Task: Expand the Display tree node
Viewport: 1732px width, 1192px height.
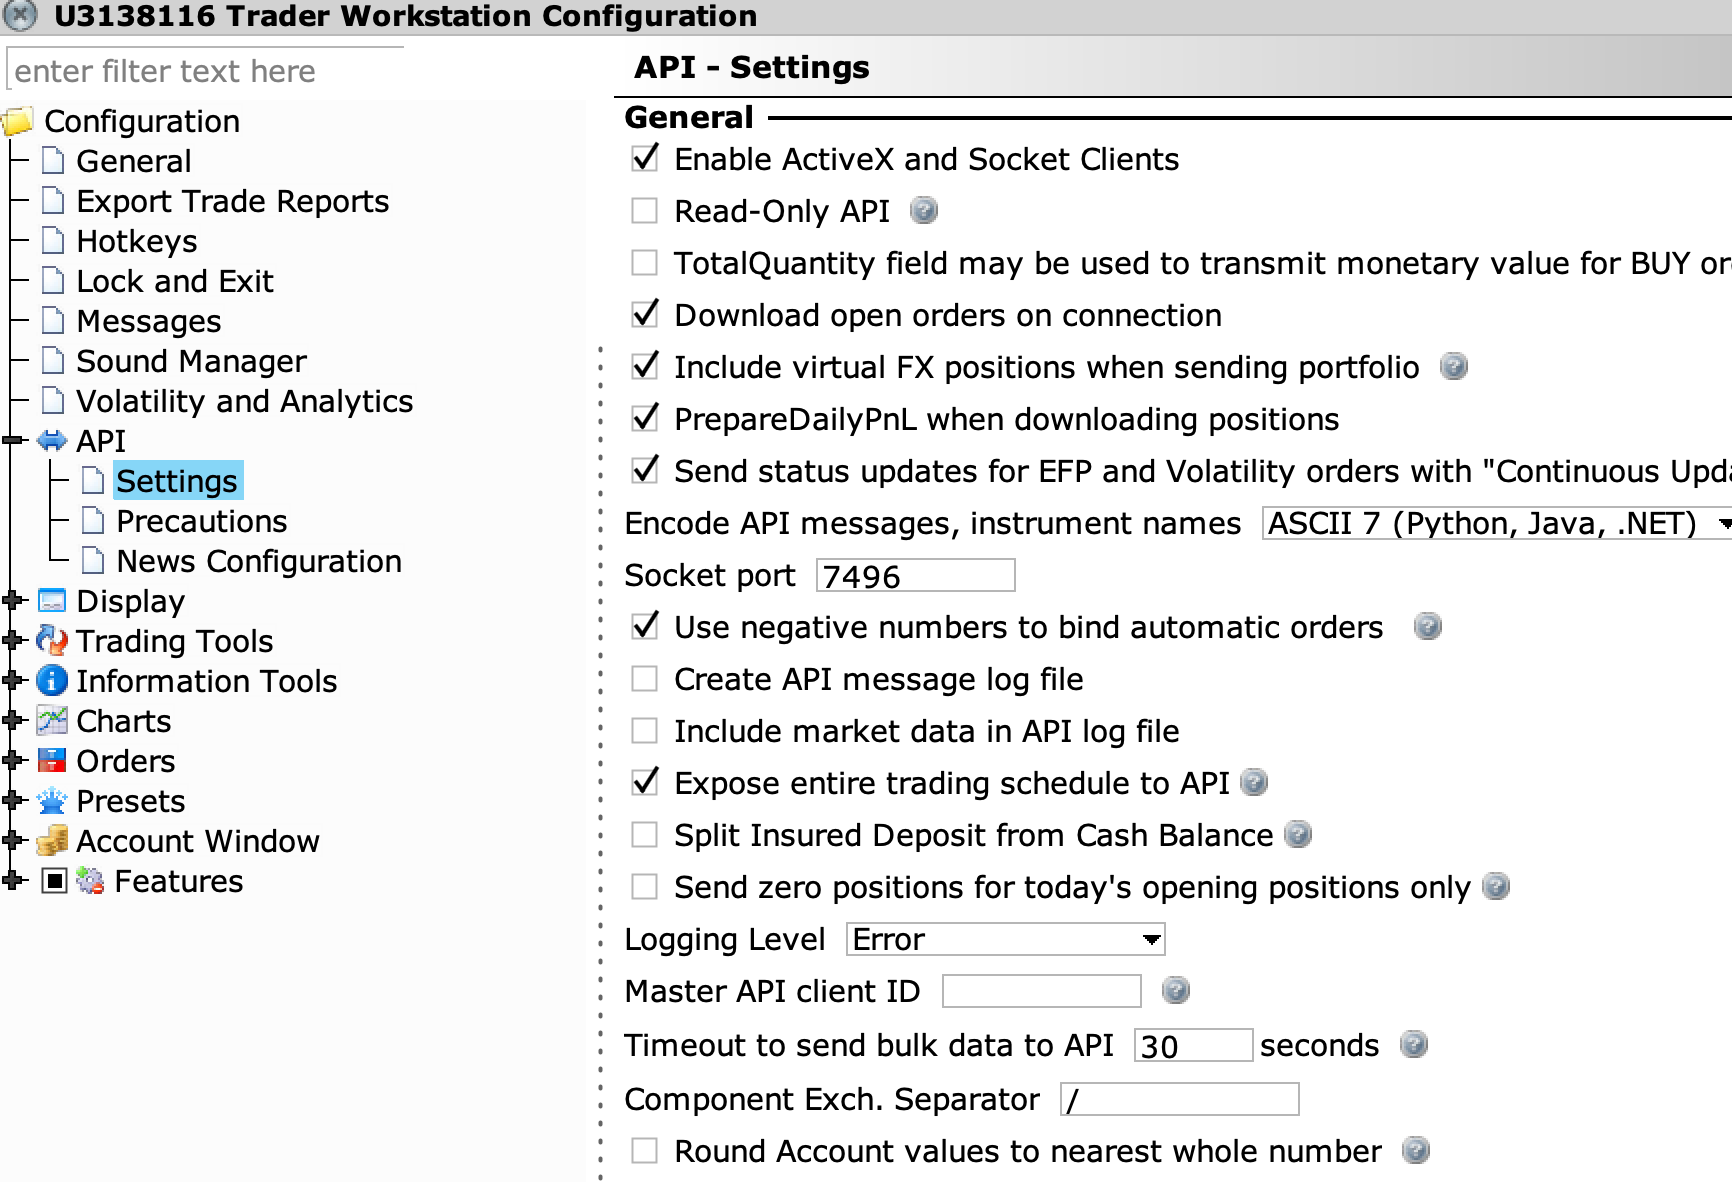Action: coord(13,600)
